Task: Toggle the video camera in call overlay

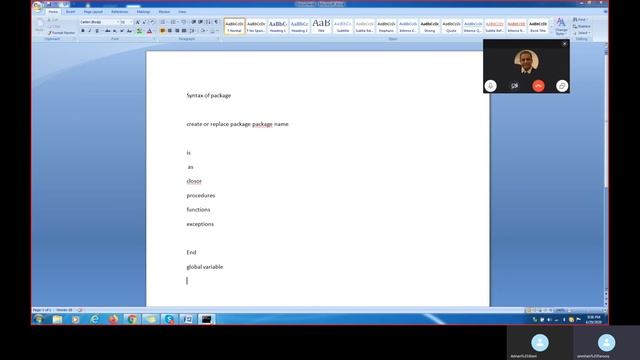Action: pyautogui.click(x=514, y=86)
